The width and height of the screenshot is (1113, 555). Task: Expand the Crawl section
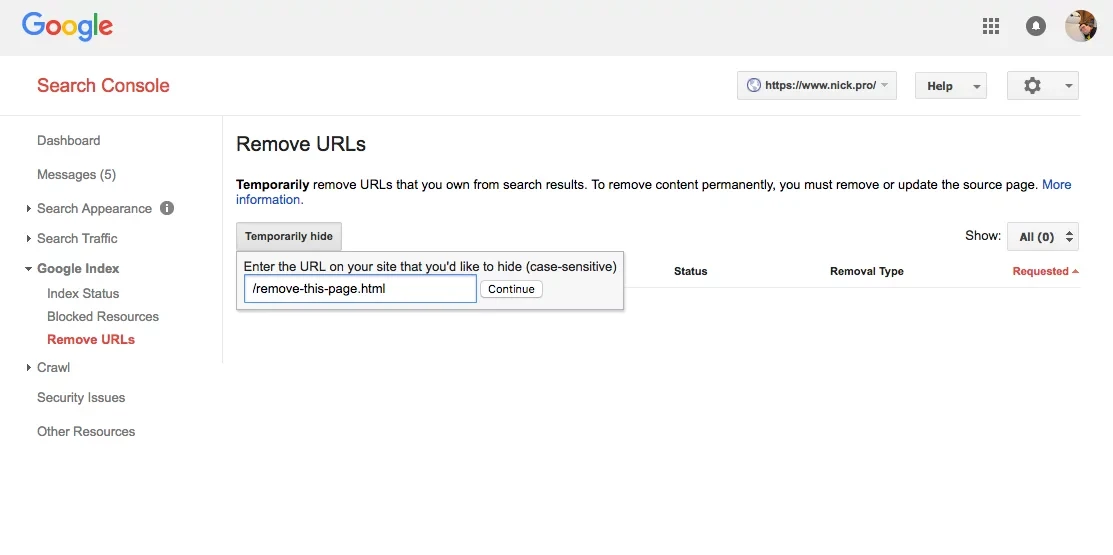click(53, 367)
